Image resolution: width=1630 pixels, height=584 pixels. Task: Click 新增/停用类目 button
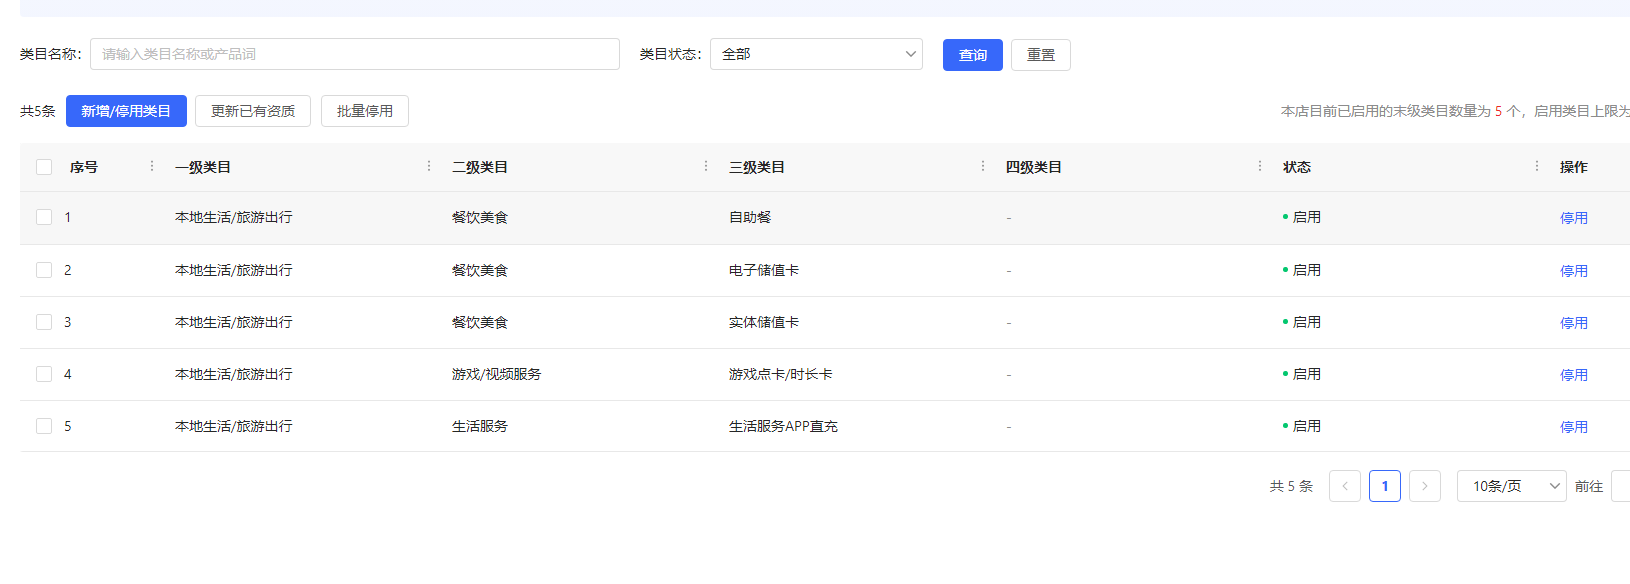[126, 111]
